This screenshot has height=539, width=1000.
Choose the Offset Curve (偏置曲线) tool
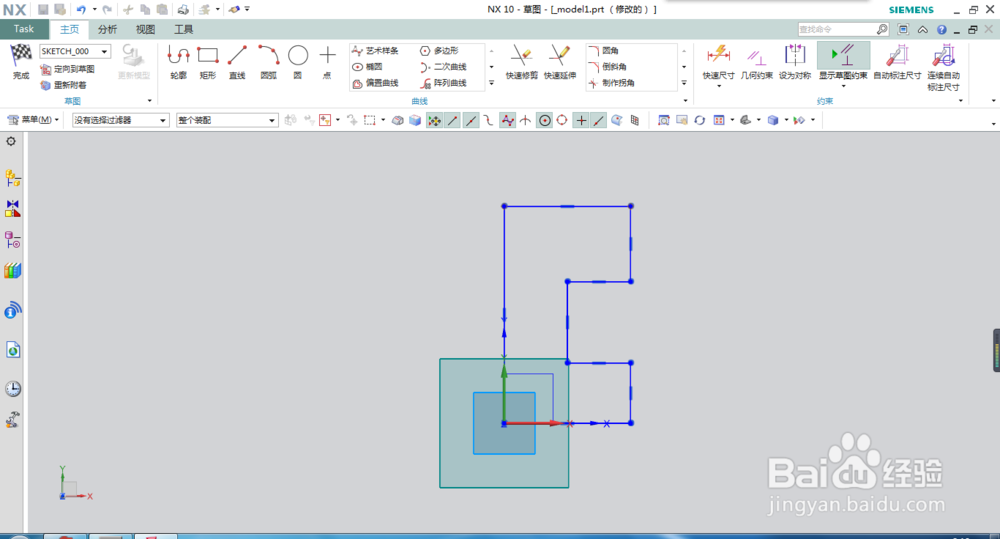coord(376,83)
